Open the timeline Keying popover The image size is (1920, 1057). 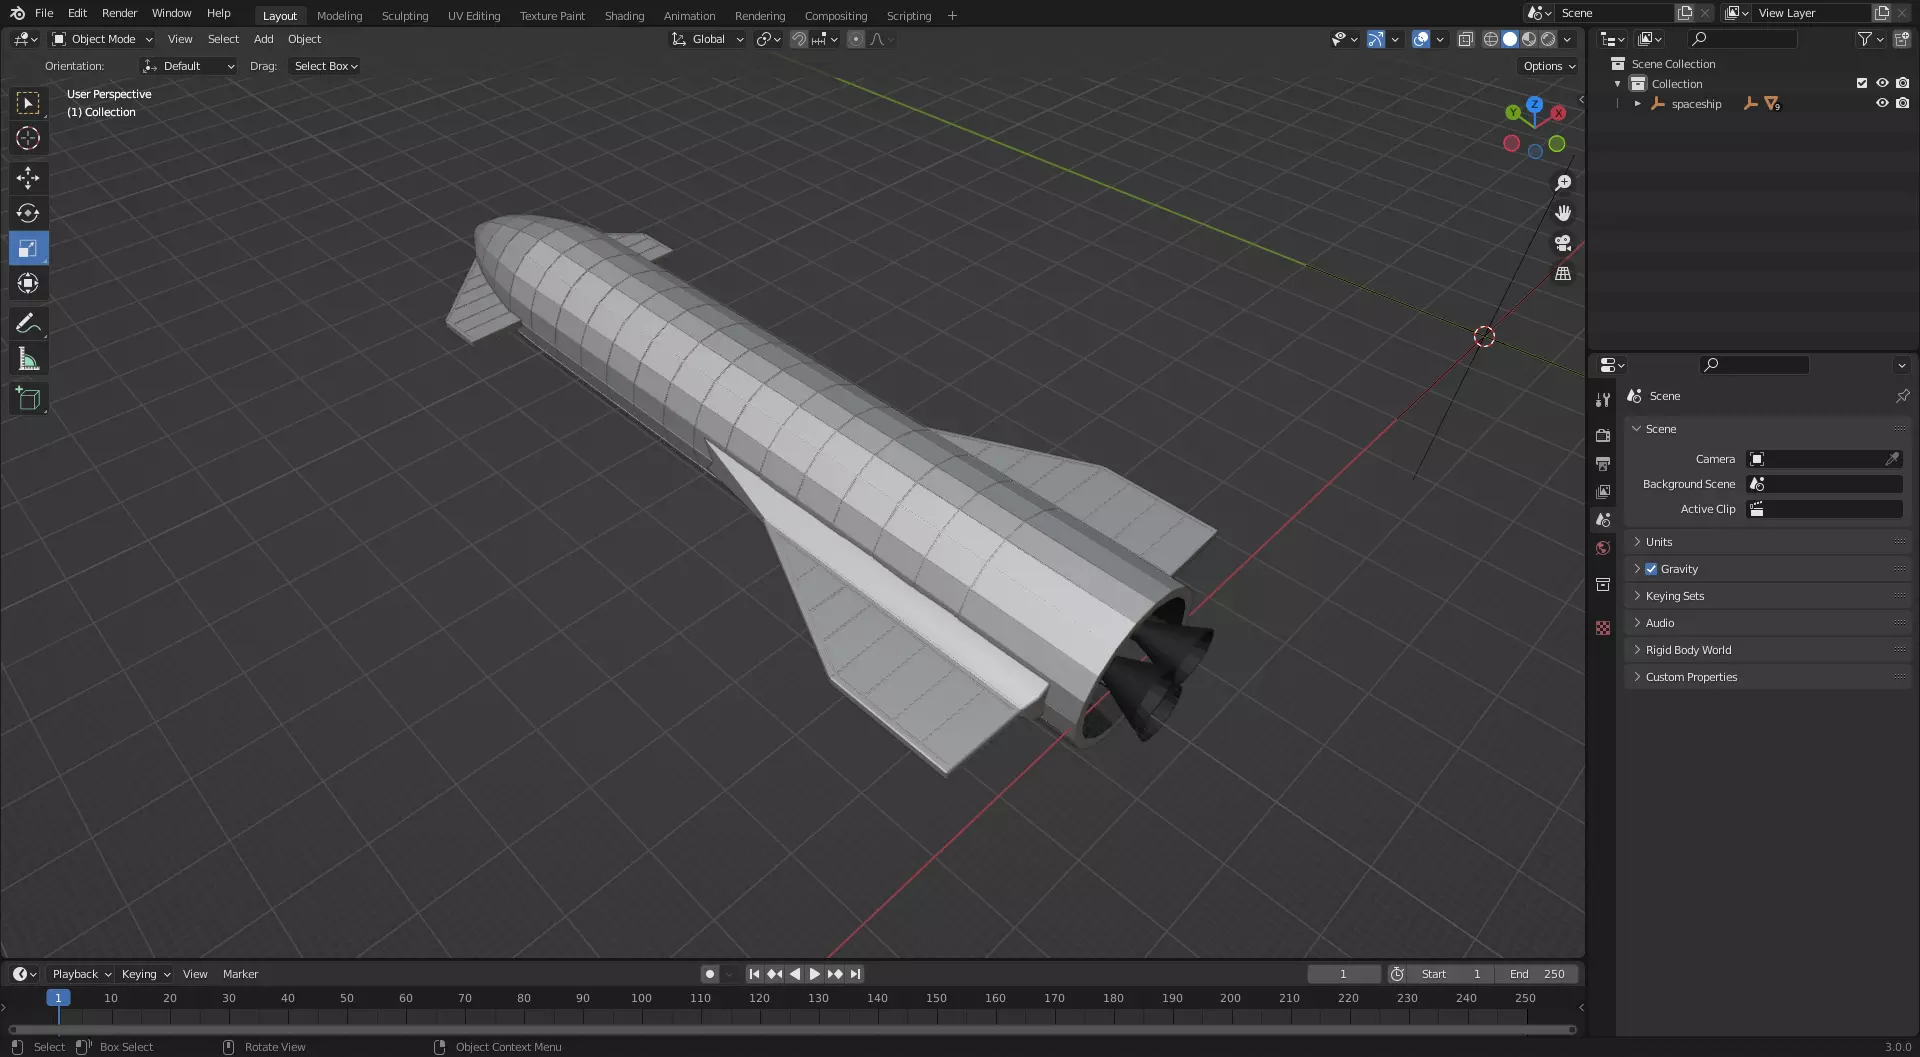[145, 974]
